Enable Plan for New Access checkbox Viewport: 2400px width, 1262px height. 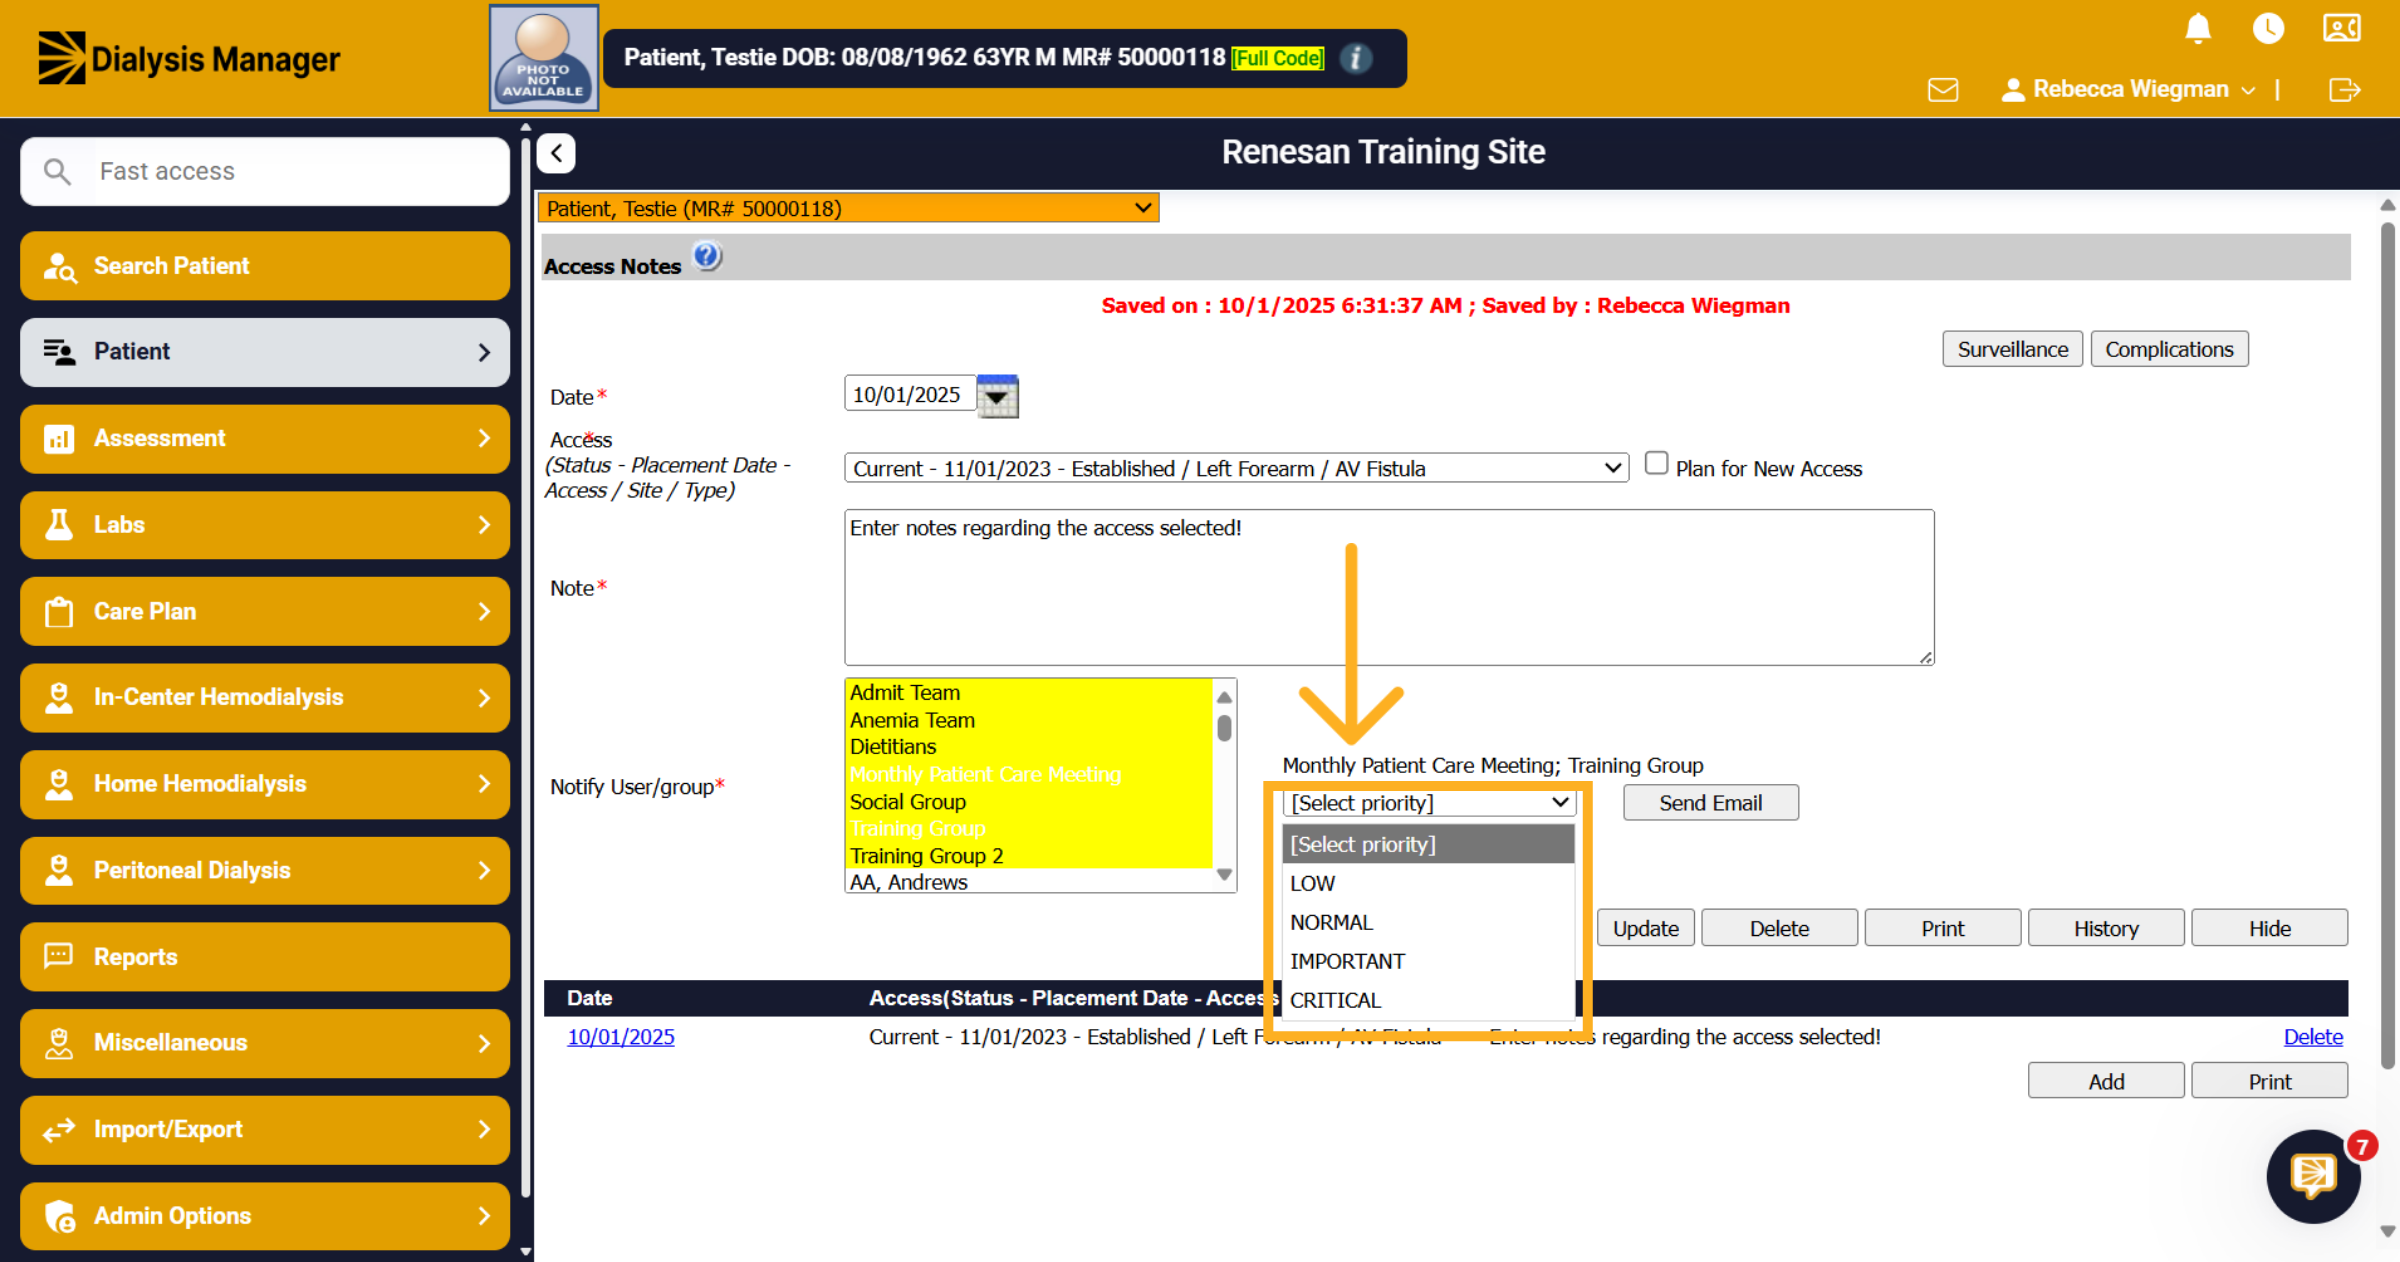click(1656, 463)
